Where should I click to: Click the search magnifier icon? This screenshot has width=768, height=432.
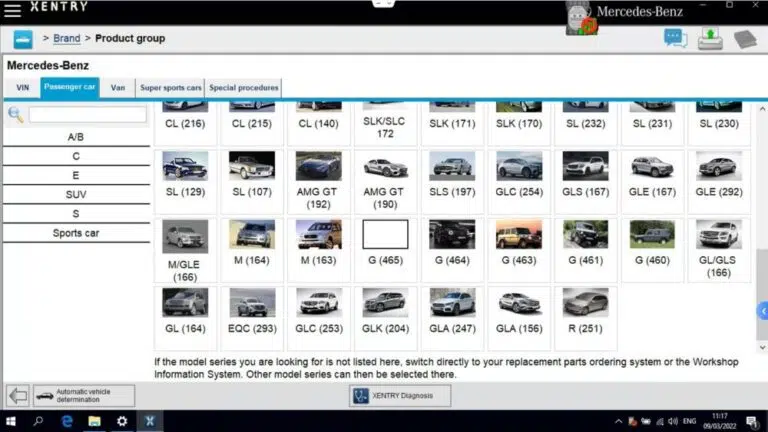point(15,115)
